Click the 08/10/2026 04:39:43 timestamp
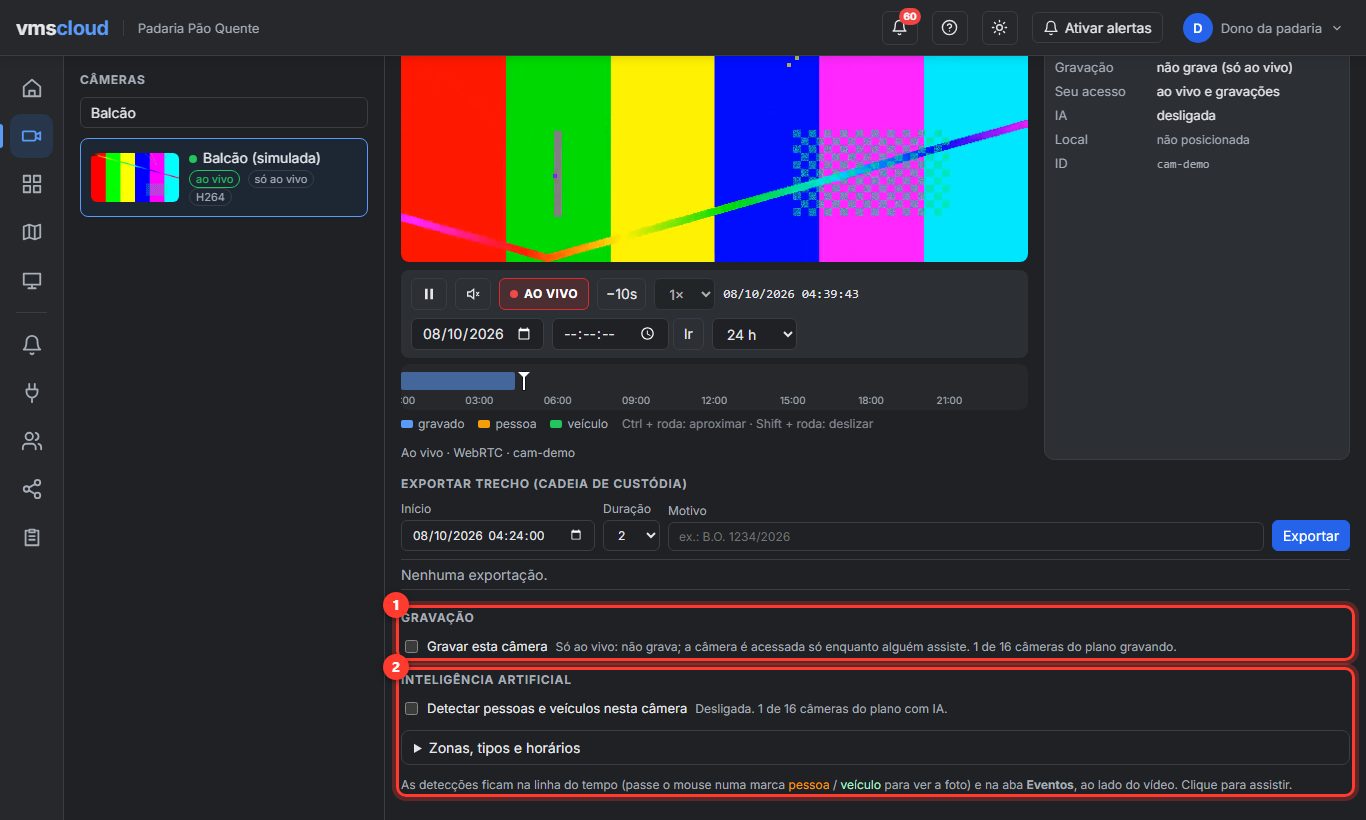The image size is (1366, 820). pyautogui.click(x=791, y=294)
